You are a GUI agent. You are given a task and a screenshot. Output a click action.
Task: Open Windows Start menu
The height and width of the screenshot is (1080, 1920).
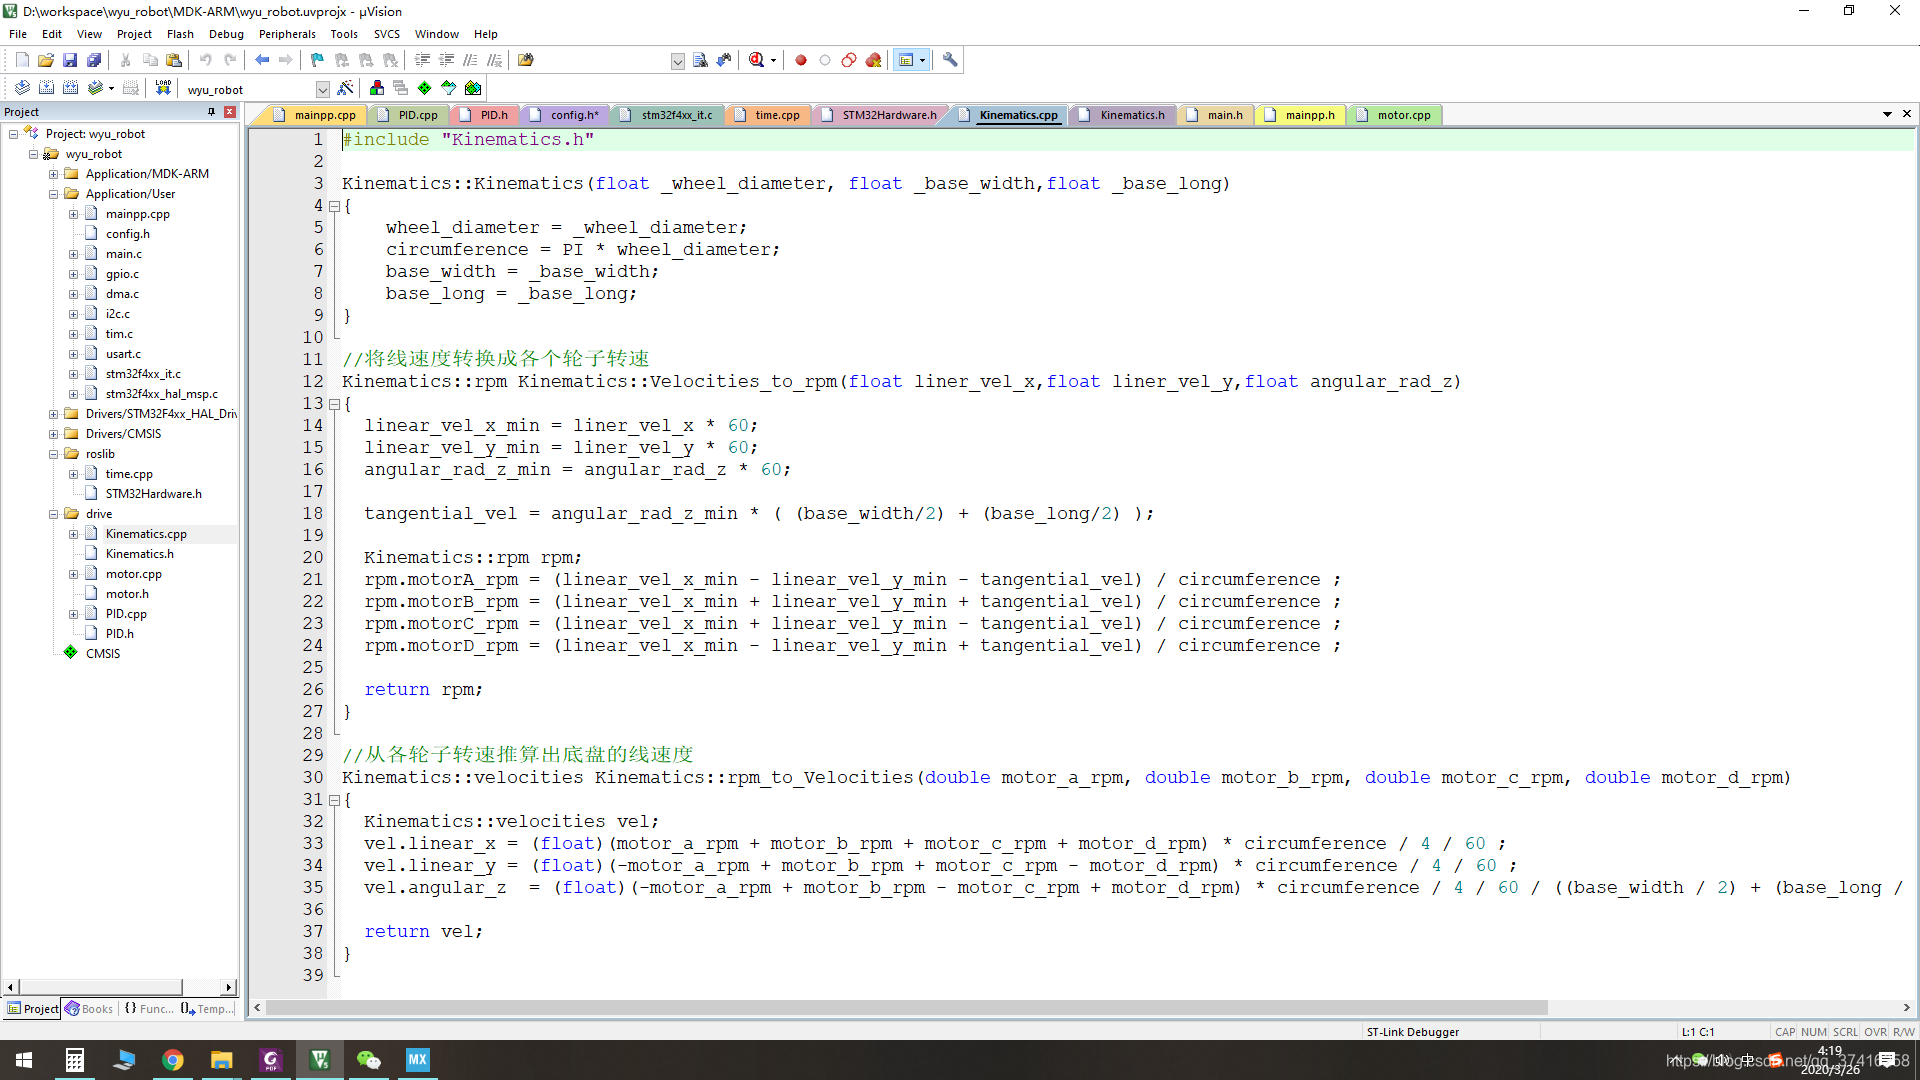[x=24, y=1060]
